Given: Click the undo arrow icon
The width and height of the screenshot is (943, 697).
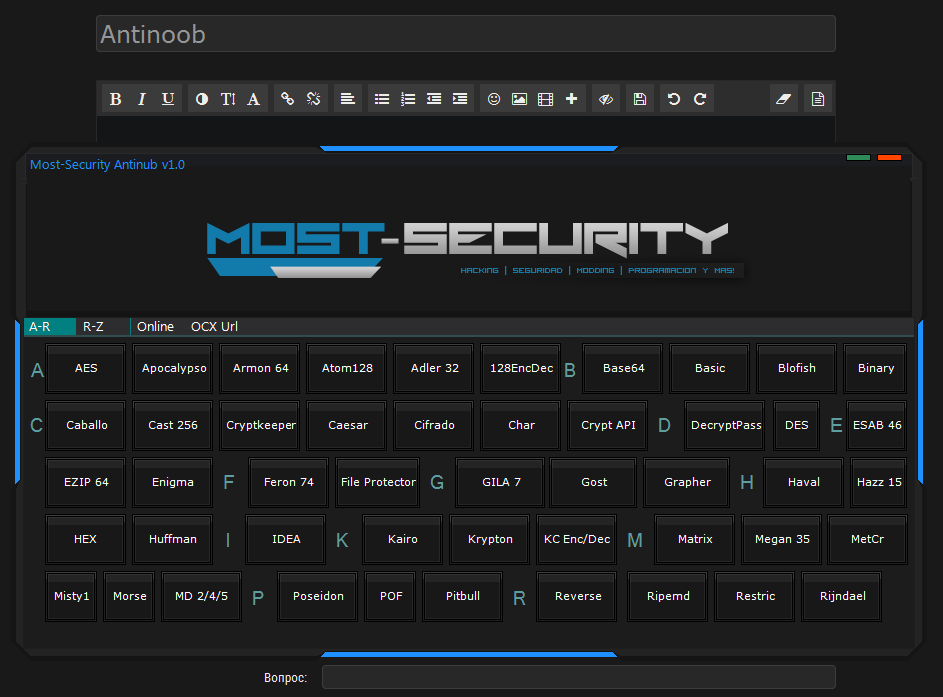Looking at the screenshot, I should (x=674, y=99).
